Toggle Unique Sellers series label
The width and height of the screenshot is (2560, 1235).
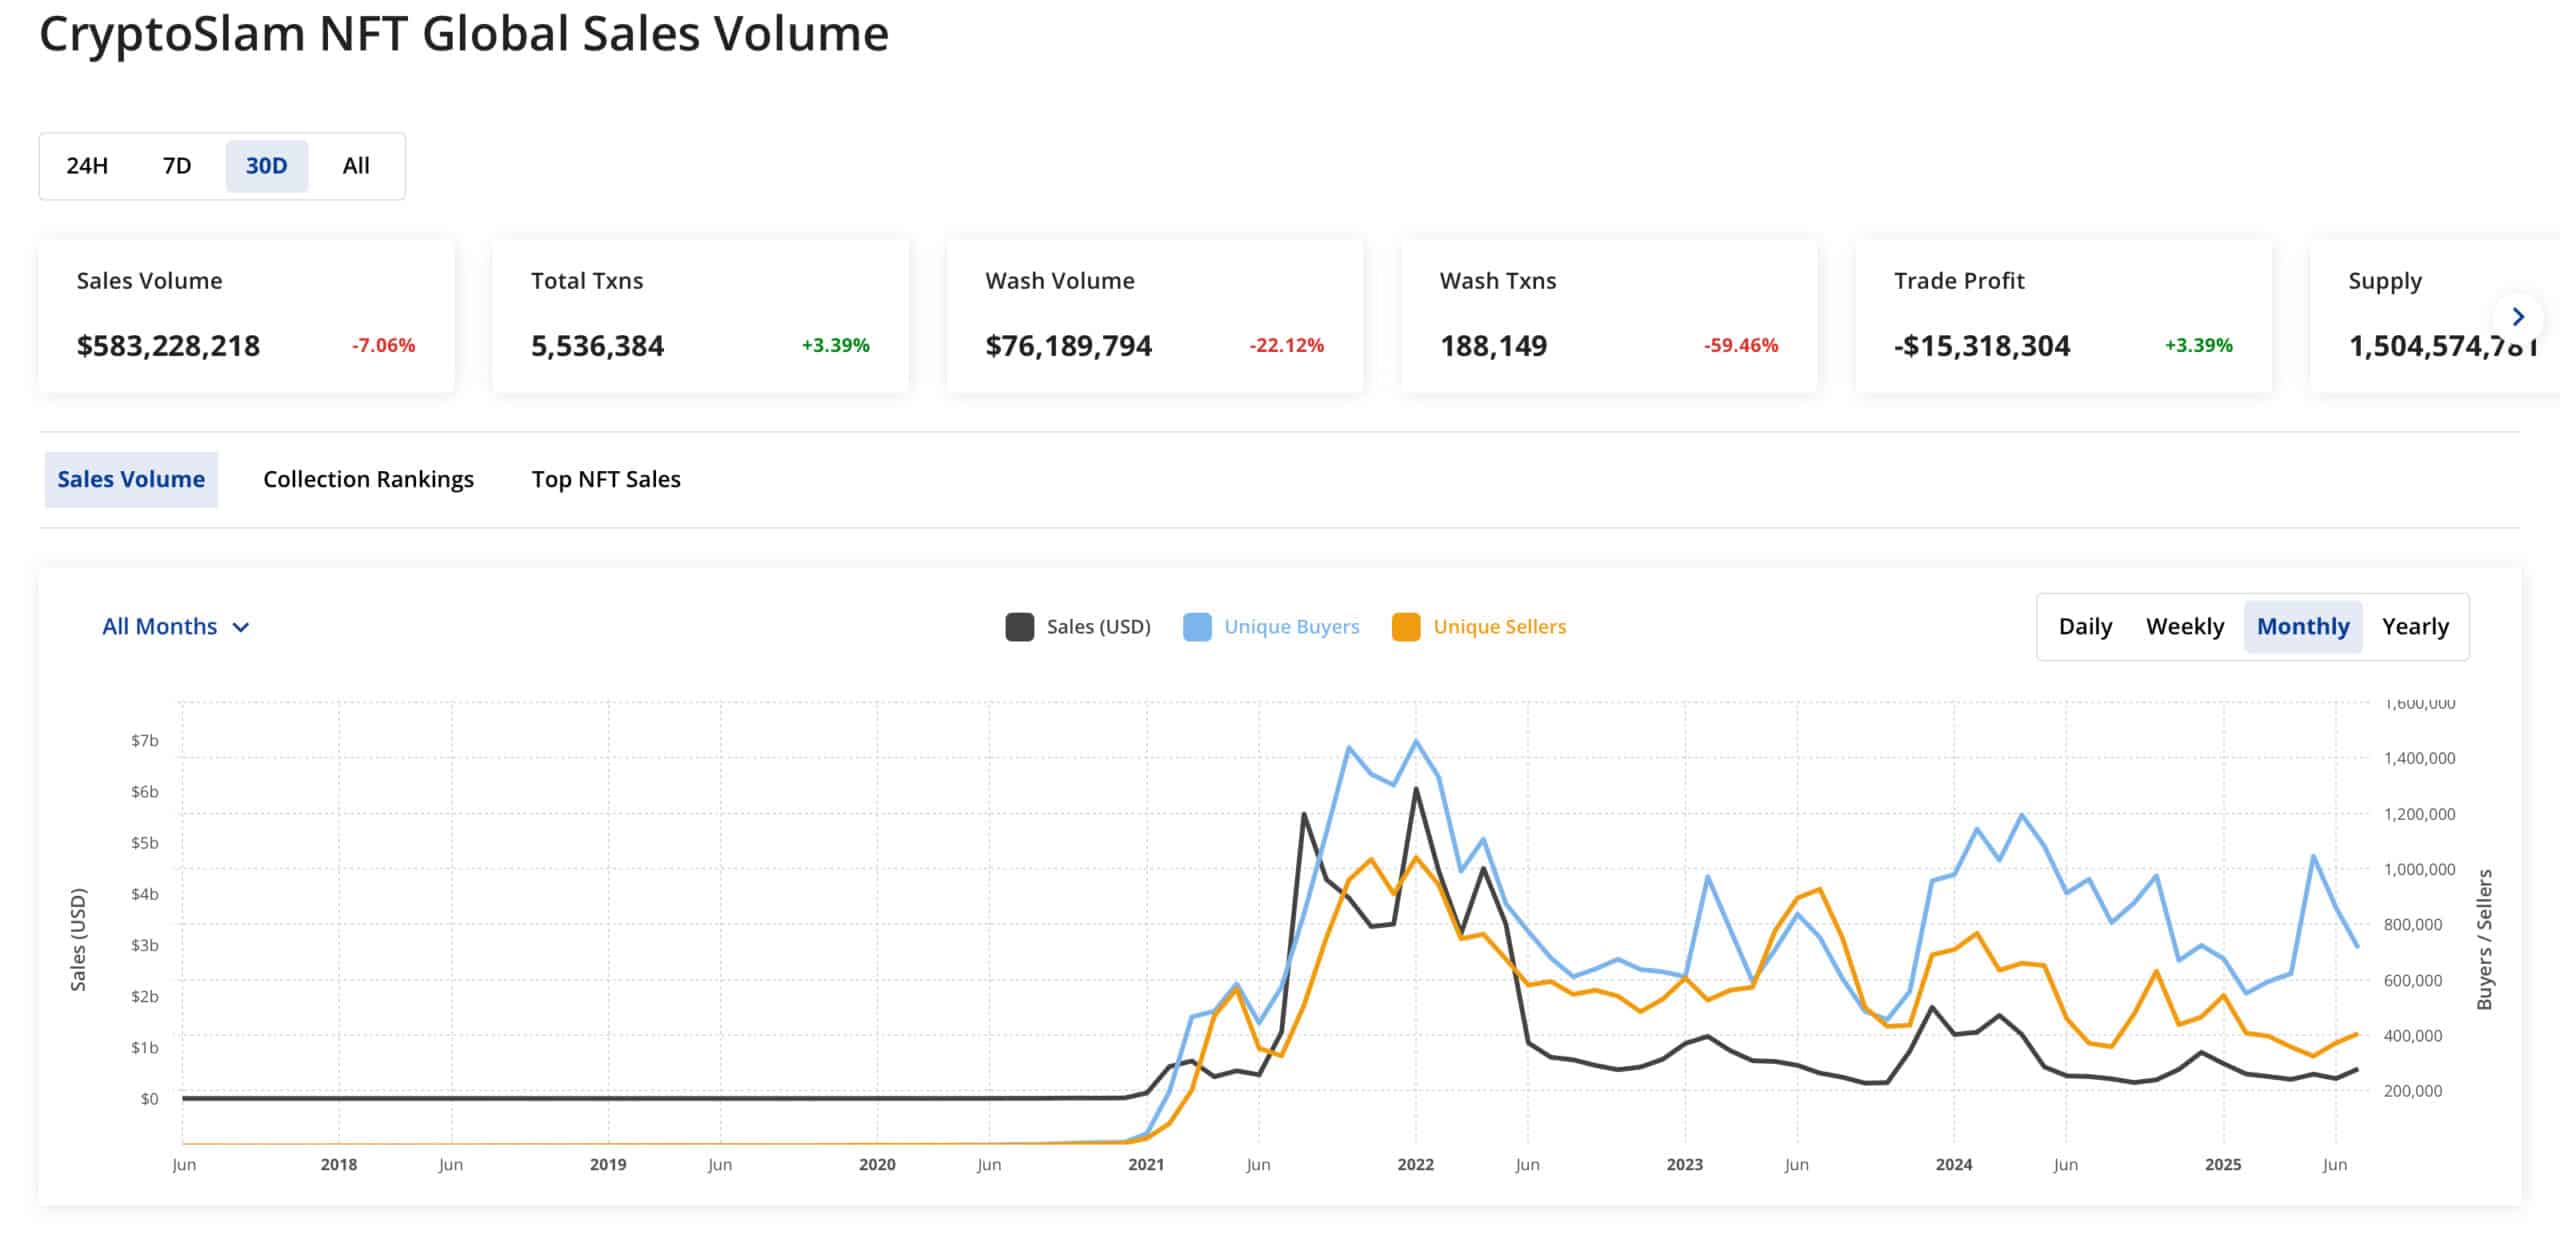pos(1500,627)
